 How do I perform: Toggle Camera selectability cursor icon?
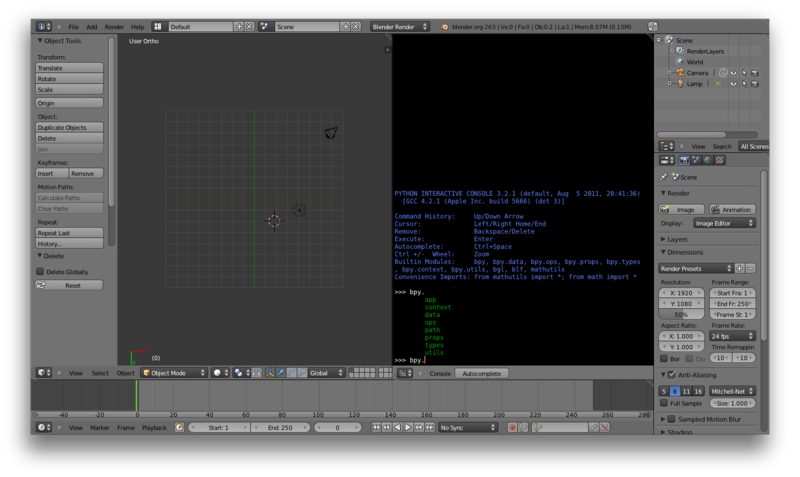[x=744, y=73]
